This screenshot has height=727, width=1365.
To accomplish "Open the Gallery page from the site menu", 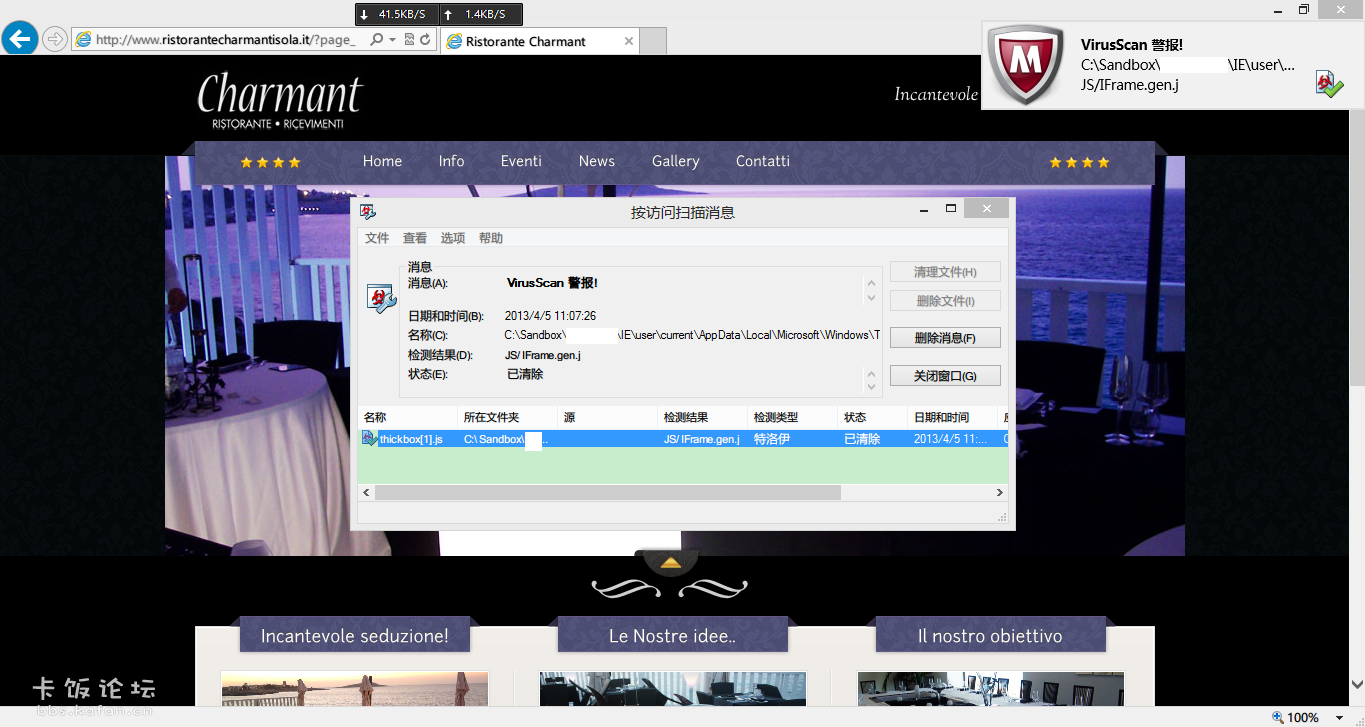I will click(675, 161).
